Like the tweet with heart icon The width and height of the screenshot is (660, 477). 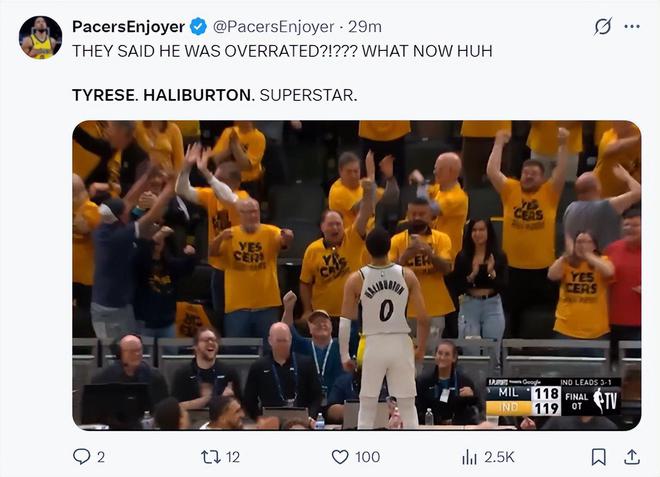(x=340, y=457)
